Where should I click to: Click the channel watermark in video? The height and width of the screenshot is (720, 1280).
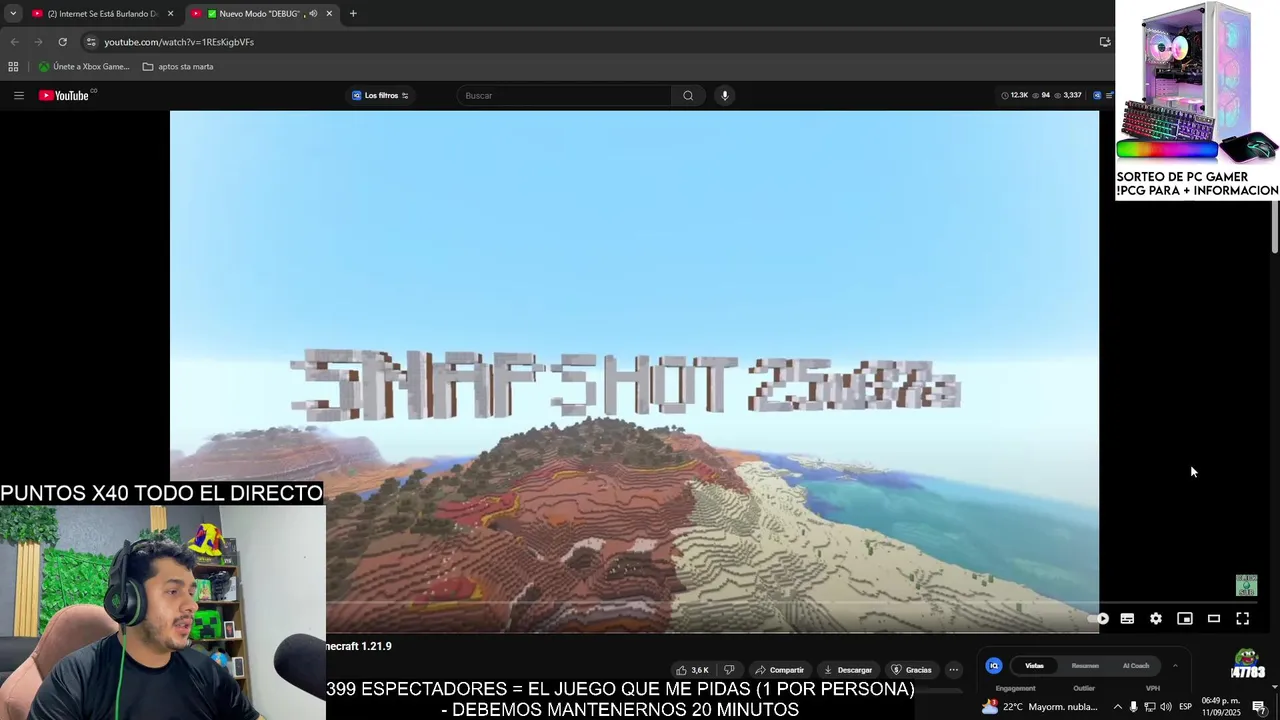coord(1246,585)
